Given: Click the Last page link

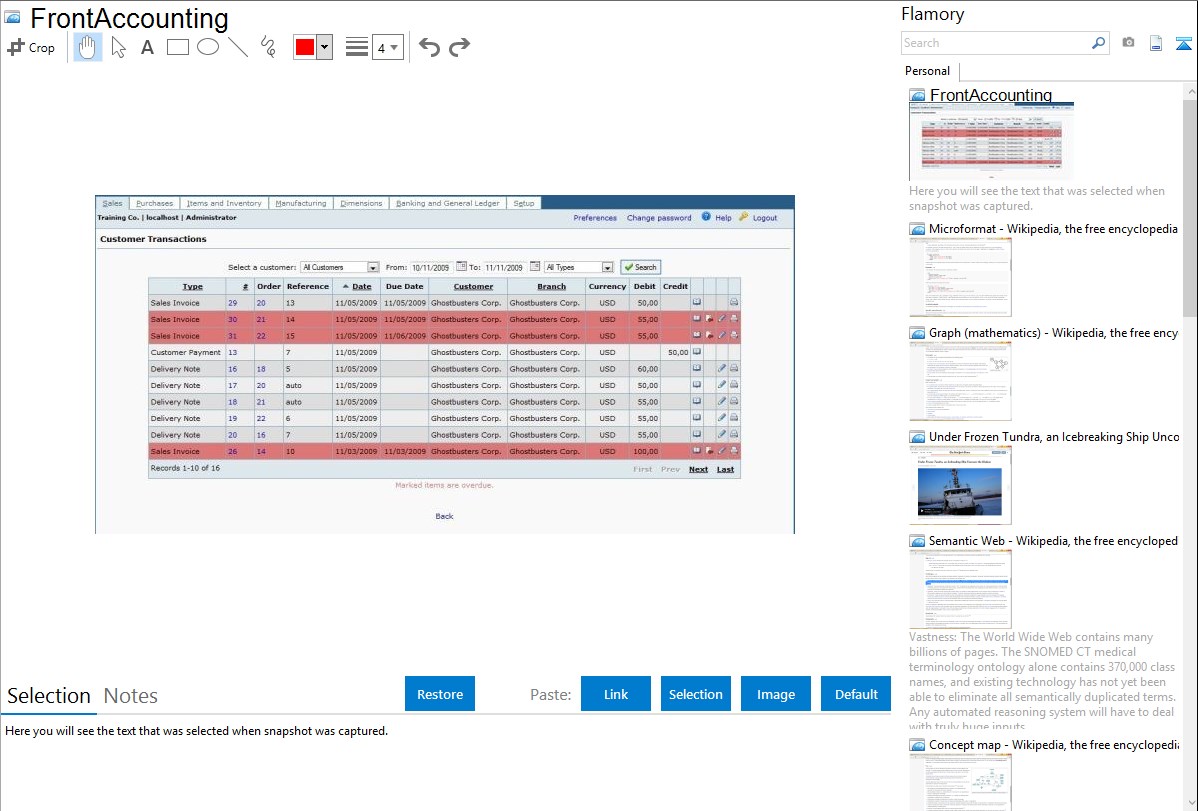Looking at the screenshot, I should tap(725, 469).
